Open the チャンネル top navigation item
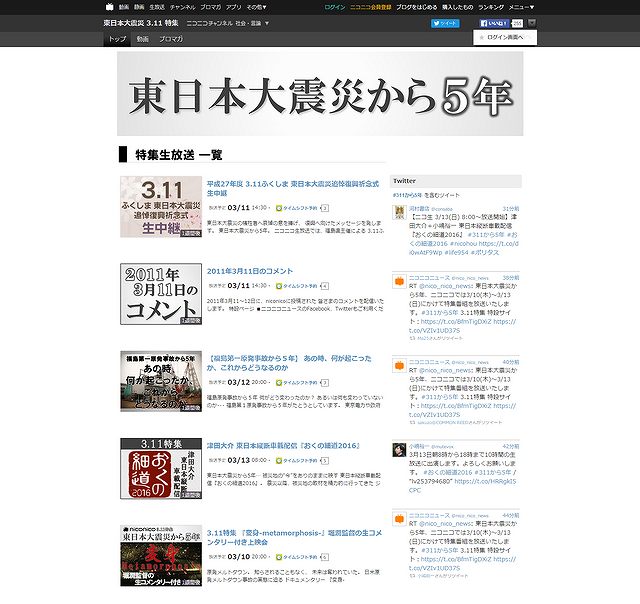Image resolution: width=640 pixels, height=604 pixels. coord(182,7)
